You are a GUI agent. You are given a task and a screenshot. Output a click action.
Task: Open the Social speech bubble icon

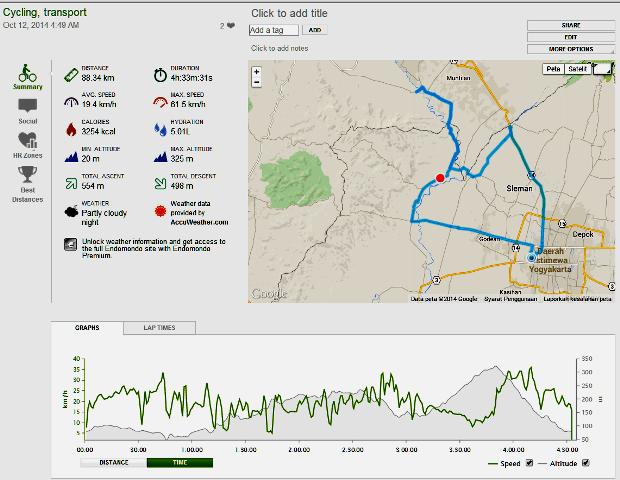tap(27, 106)
